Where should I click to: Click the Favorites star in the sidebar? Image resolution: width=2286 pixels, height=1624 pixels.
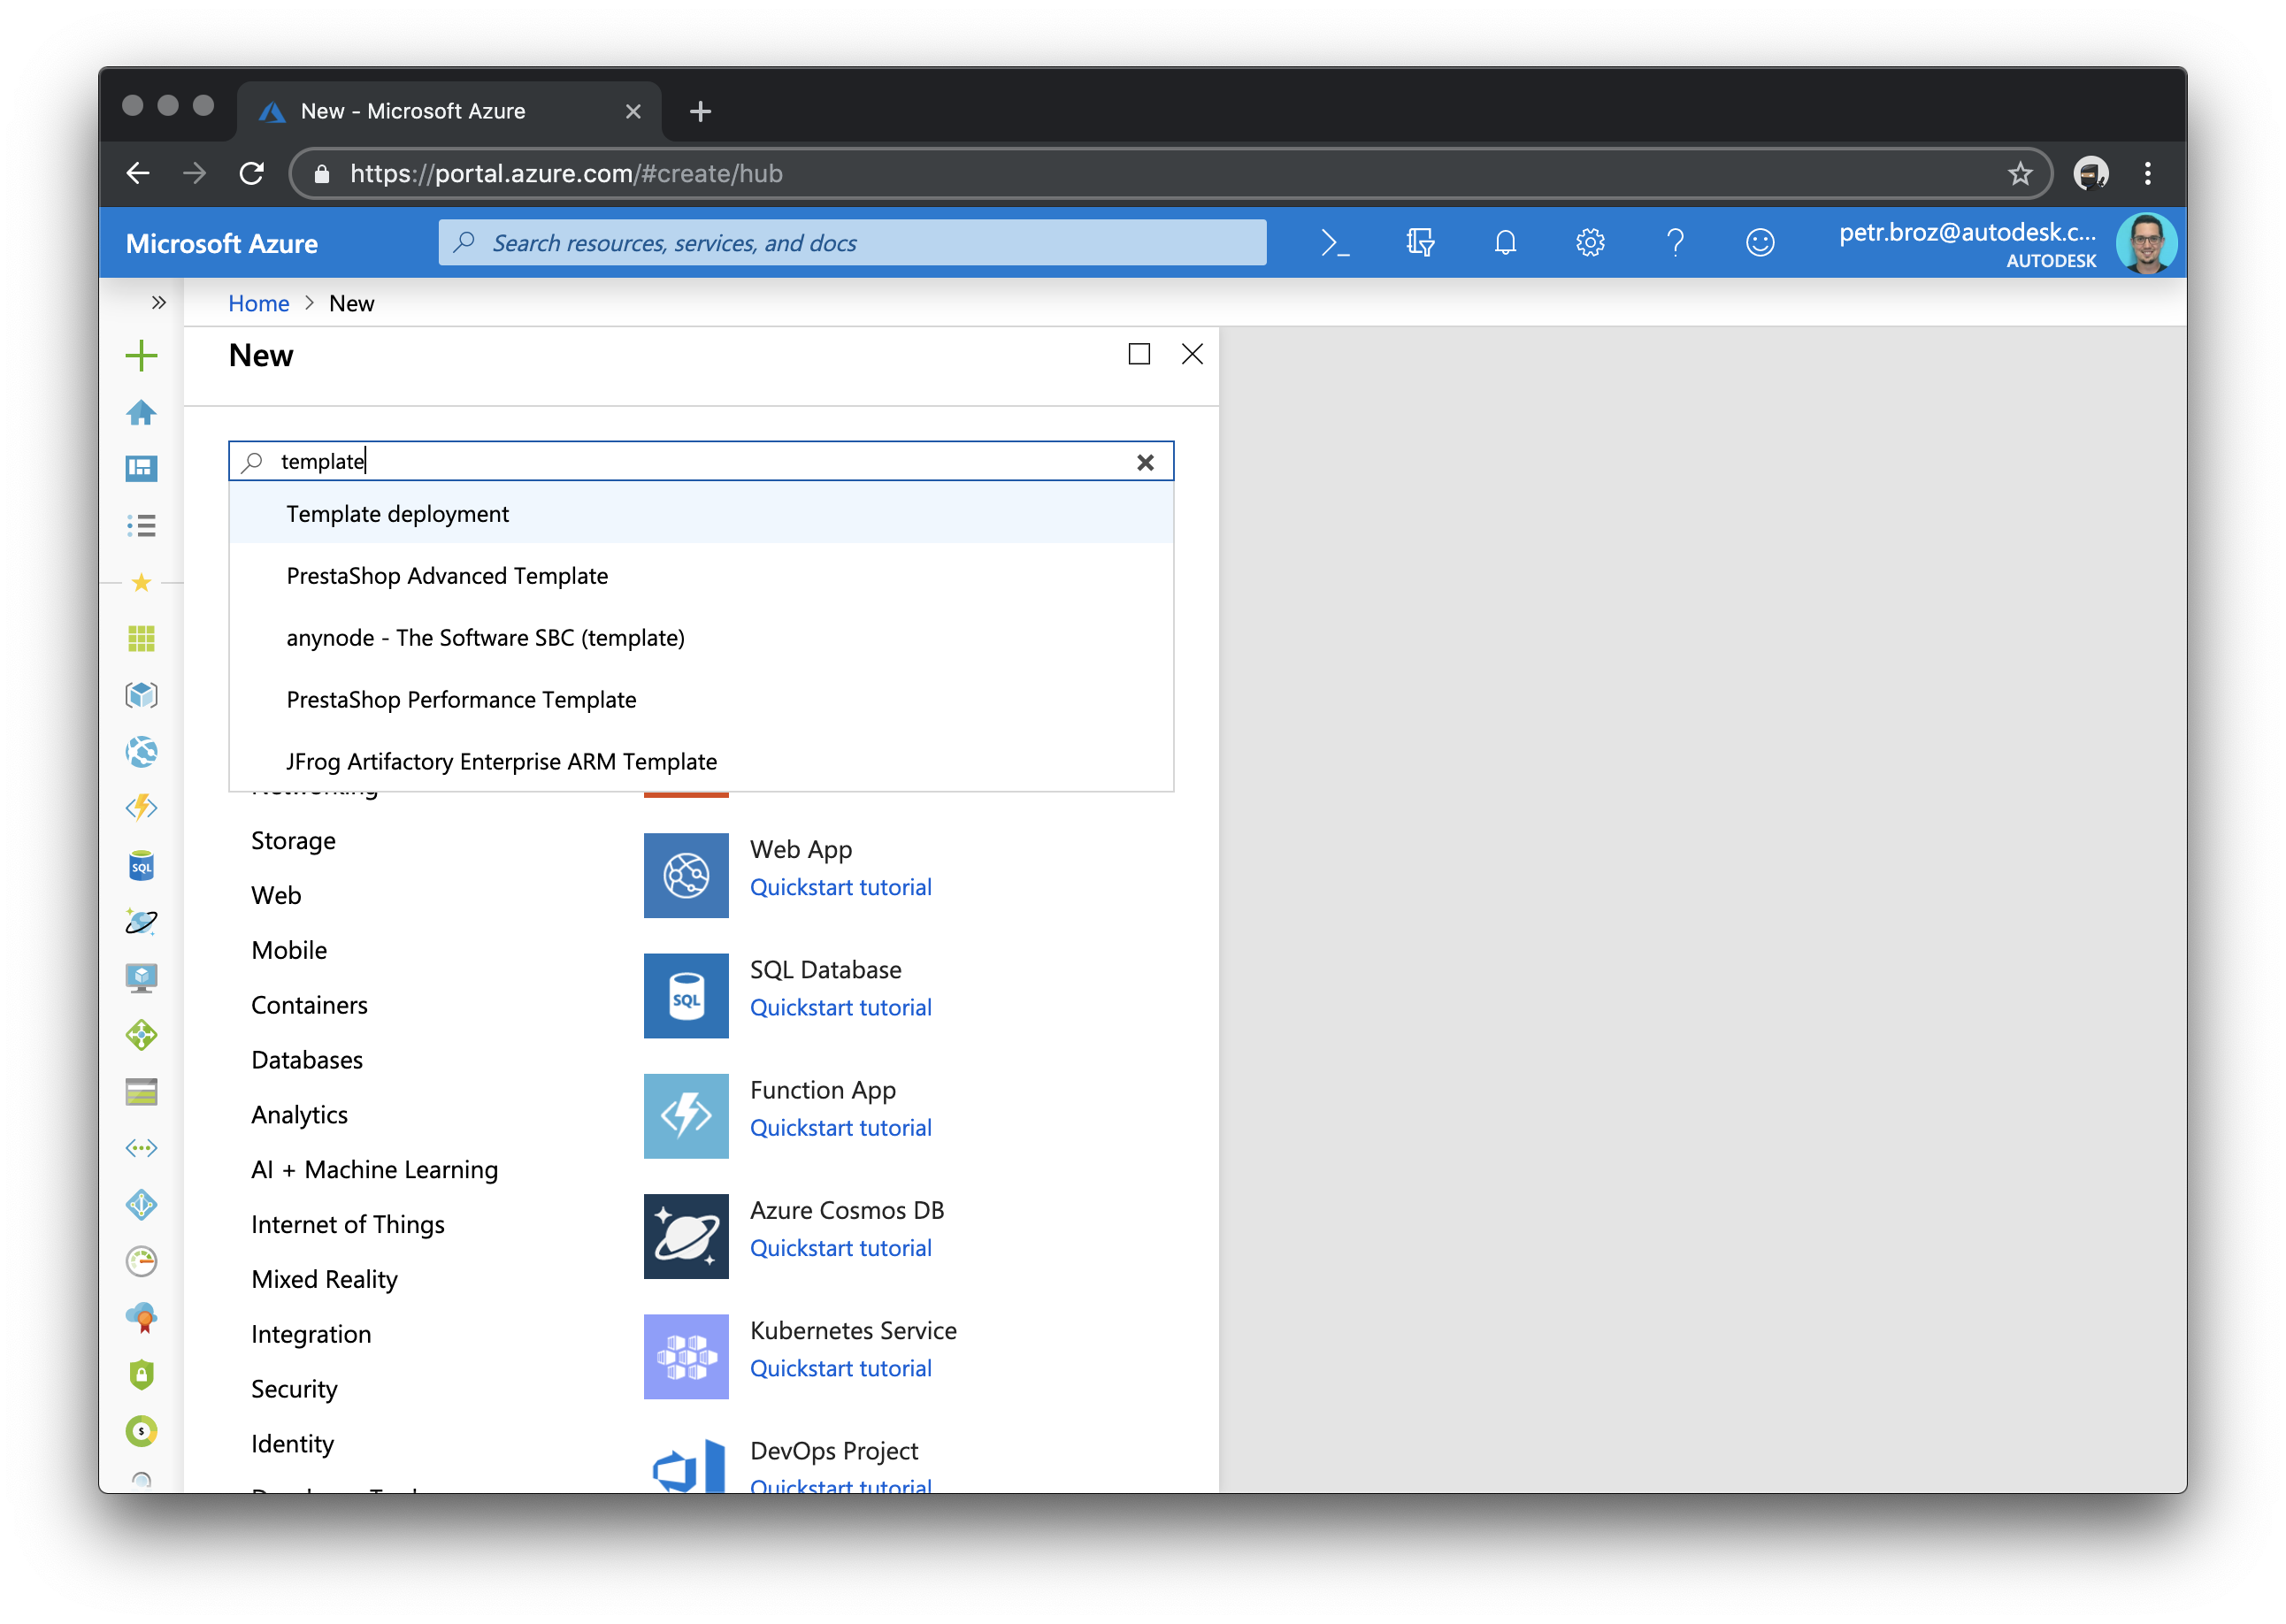tap(141, 582)
